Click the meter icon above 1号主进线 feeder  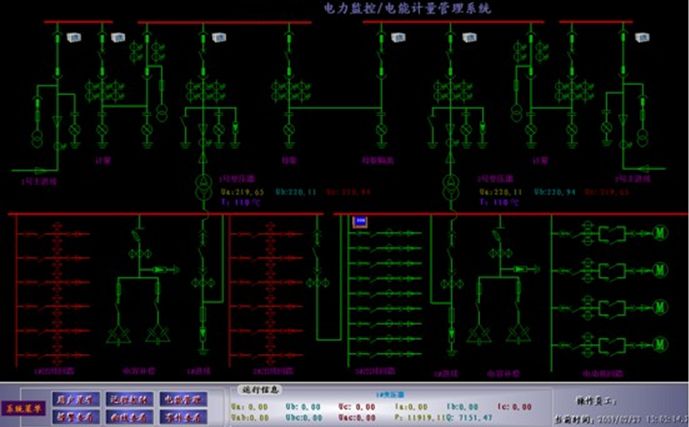(x=74, y=38)
